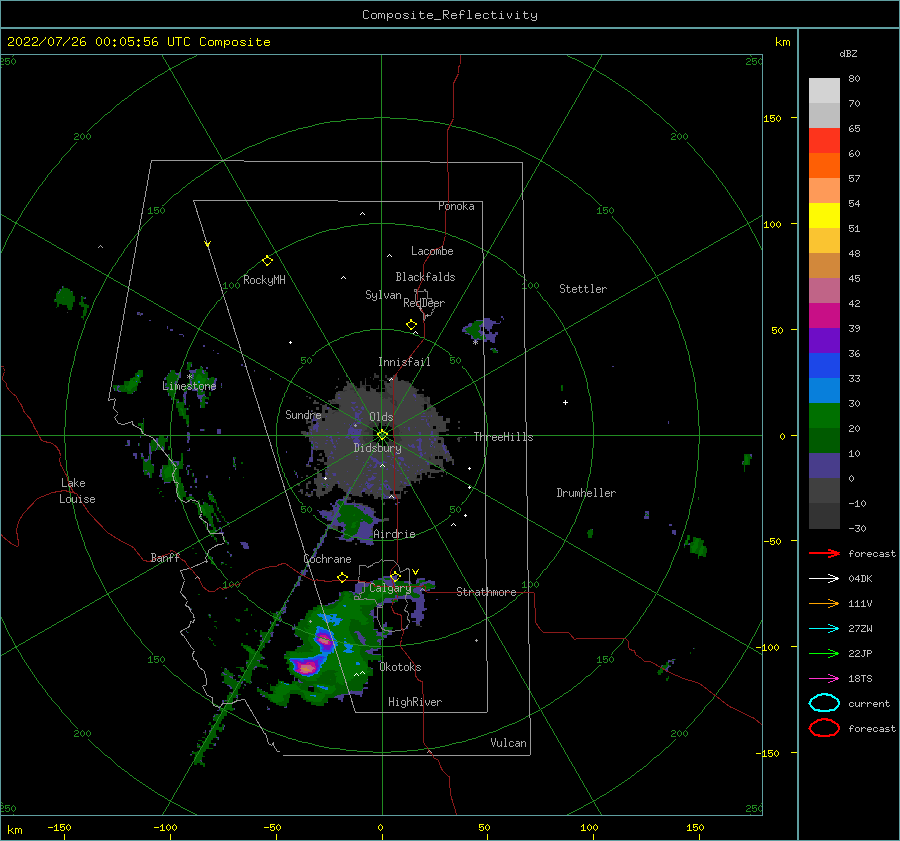Click the Cochrane label

pyautogui.click(x=327, y=559)
